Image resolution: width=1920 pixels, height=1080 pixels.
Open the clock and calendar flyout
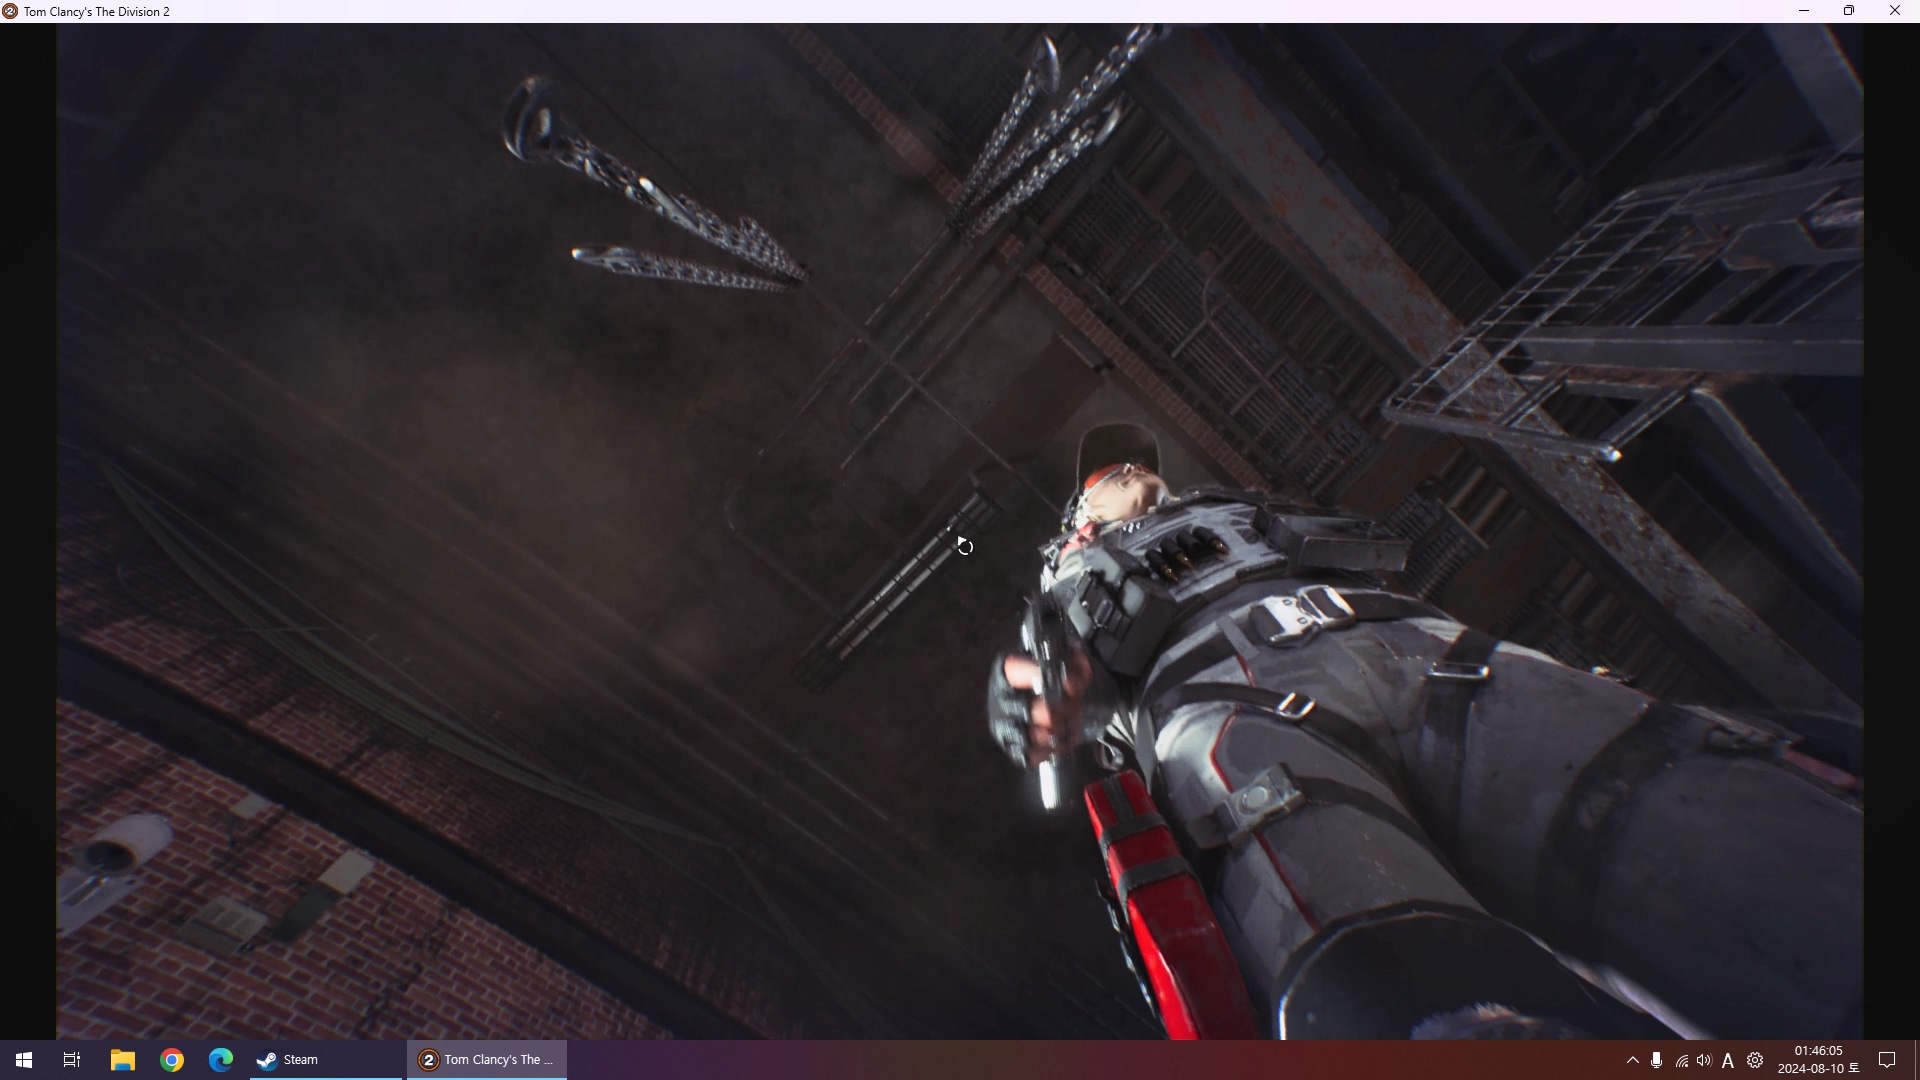[x=1818, y=1060]
